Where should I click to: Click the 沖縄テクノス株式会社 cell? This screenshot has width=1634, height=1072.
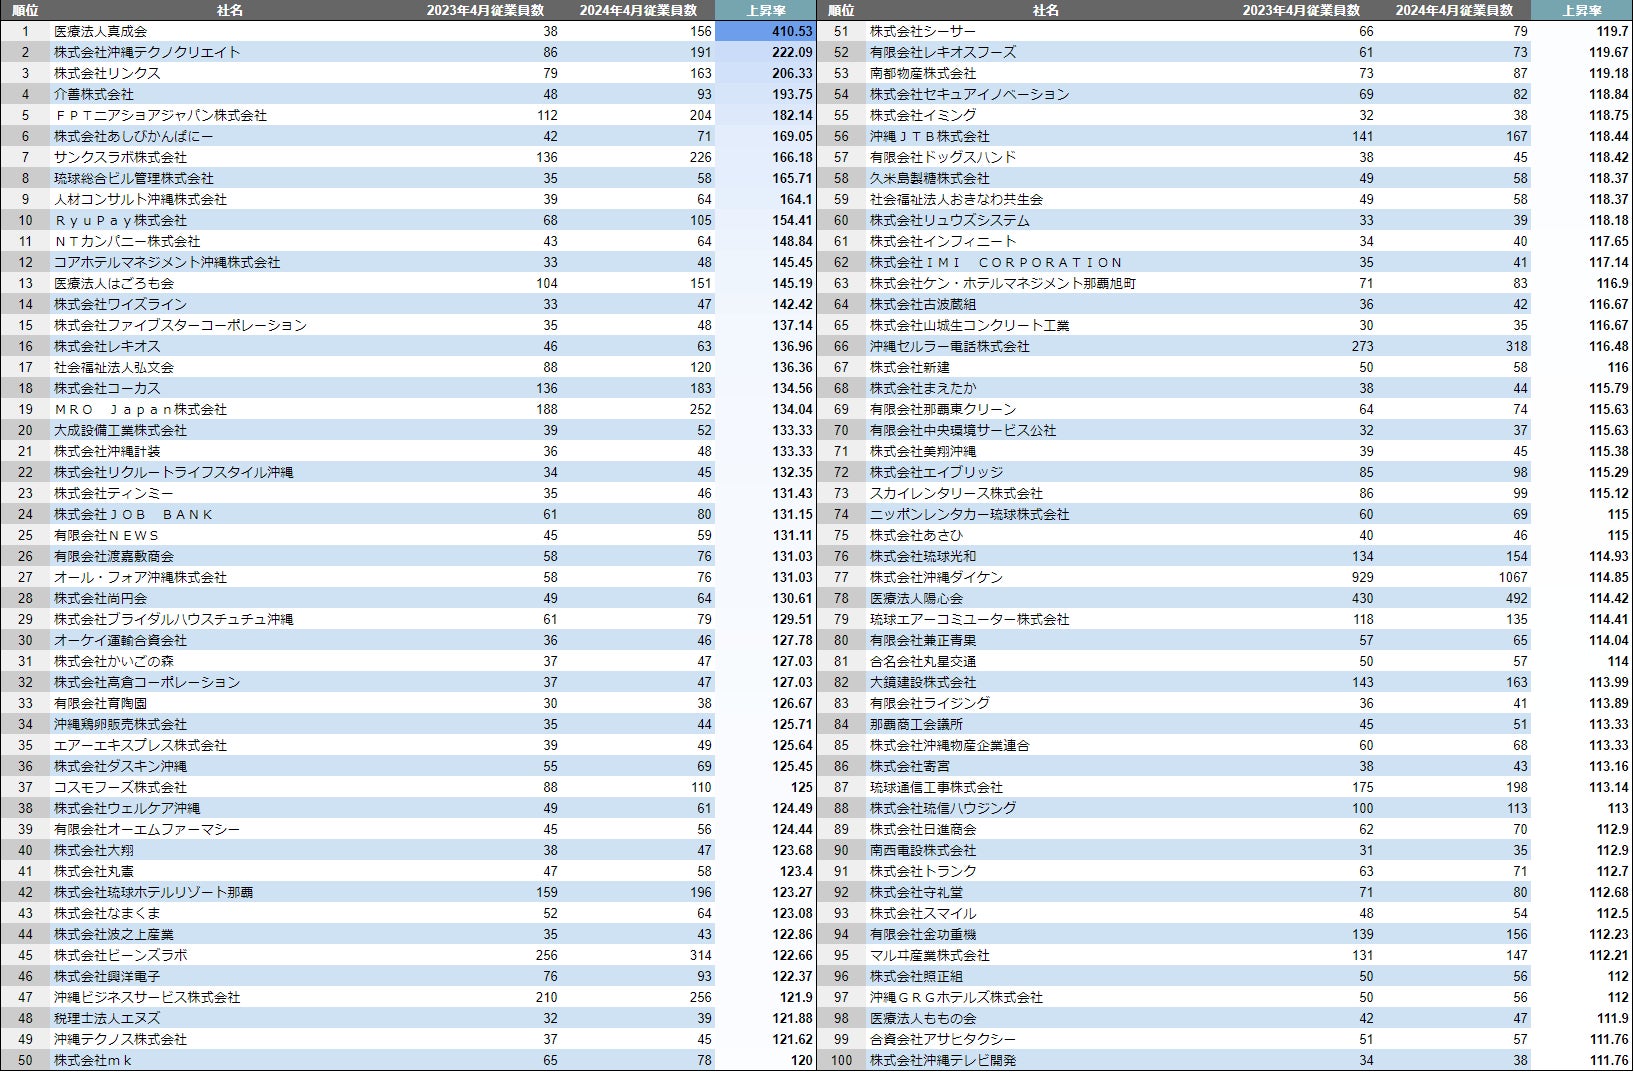(x=120, y=1039)
